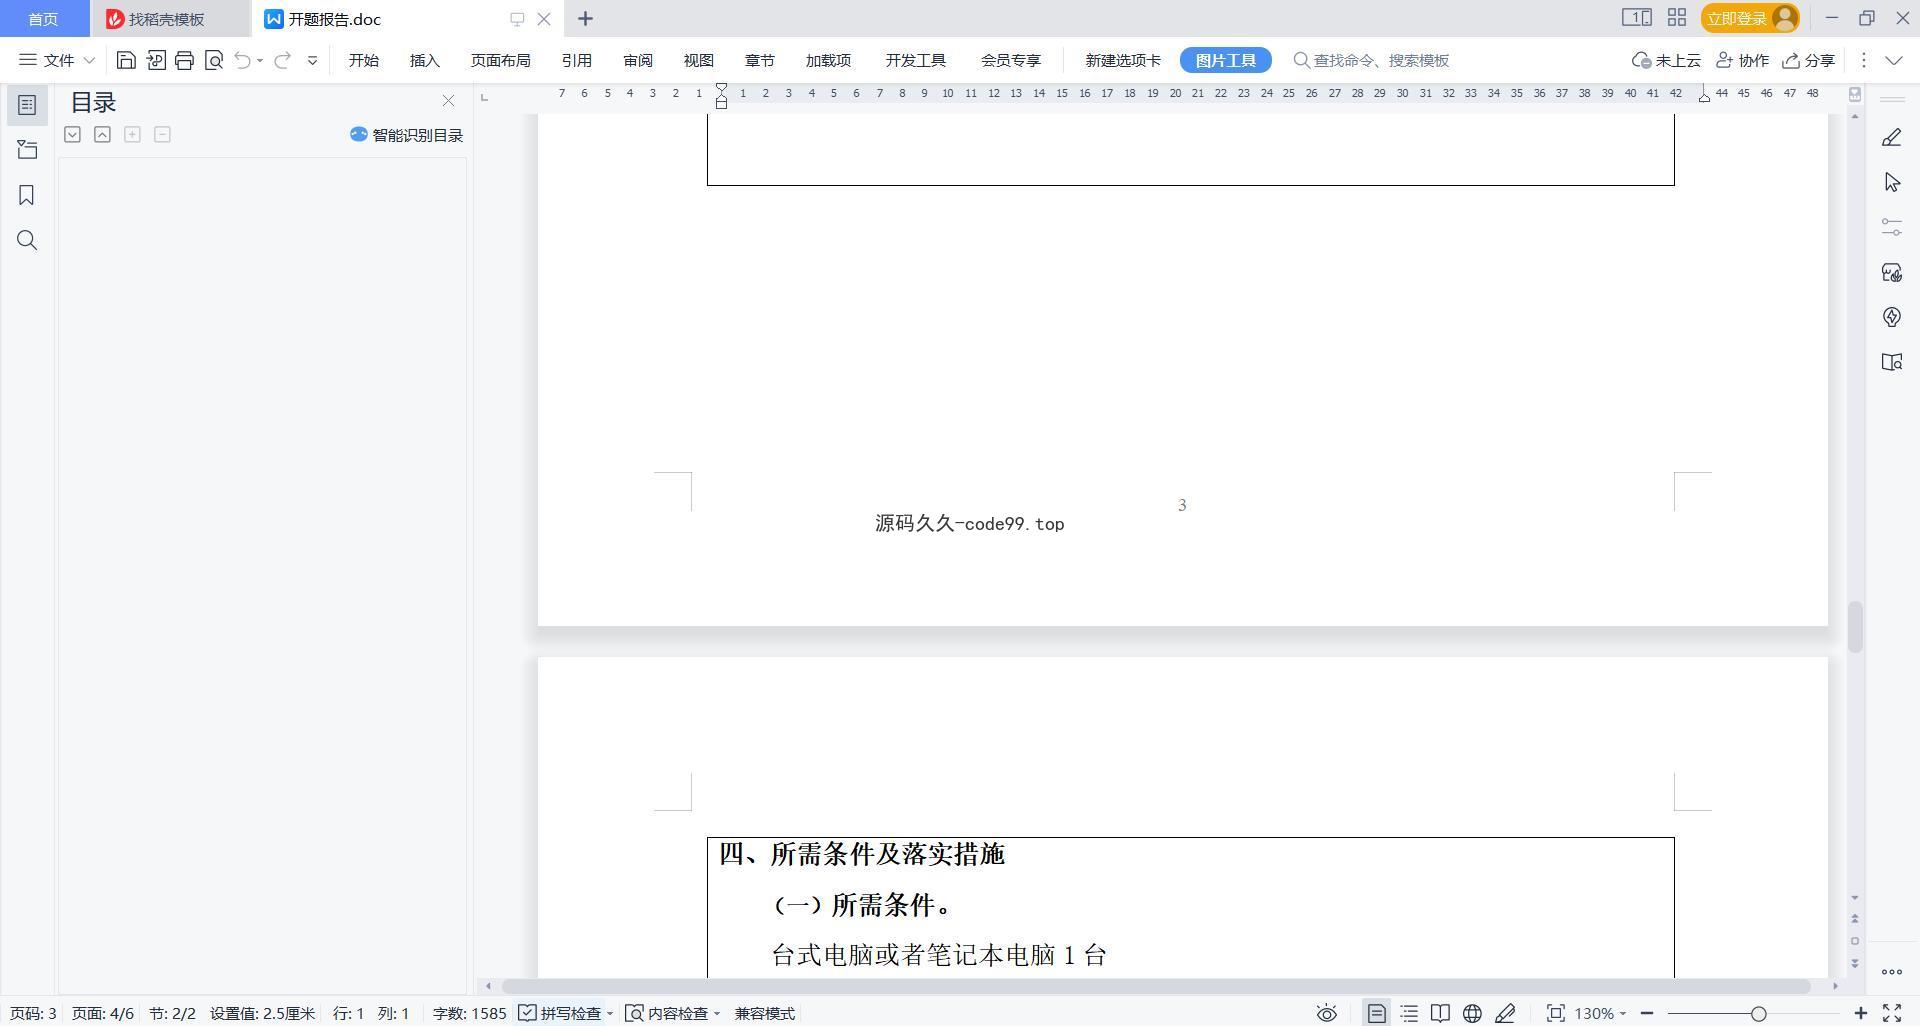1920x1026 pixels.
Task: Open the Find magnifier in left sidebar
Action: coord(27,240)
